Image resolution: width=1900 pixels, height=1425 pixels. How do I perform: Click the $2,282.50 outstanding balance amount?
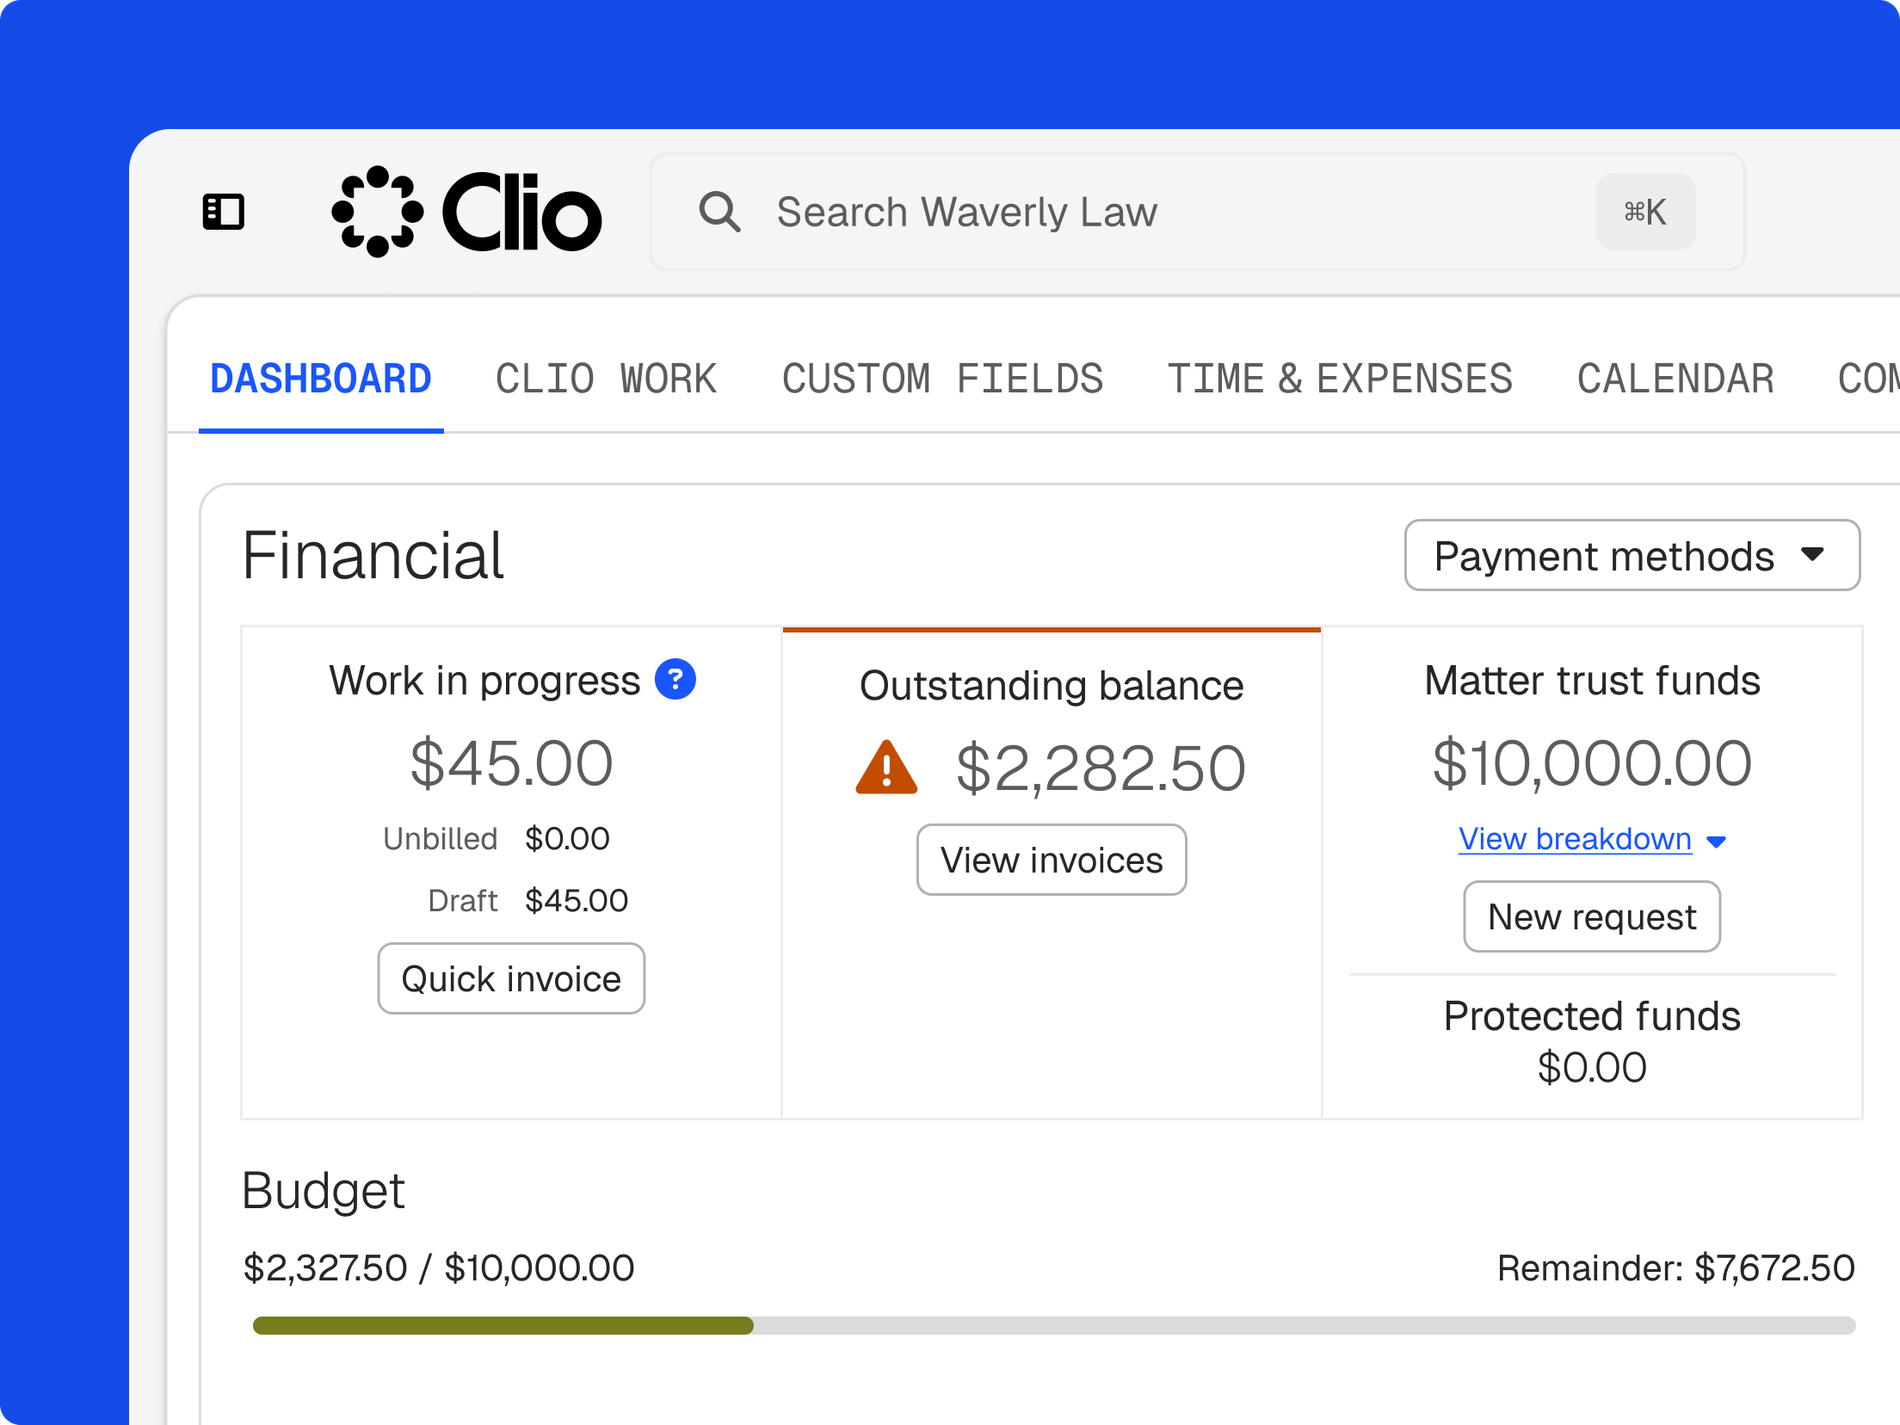[x=1101, y=768]
